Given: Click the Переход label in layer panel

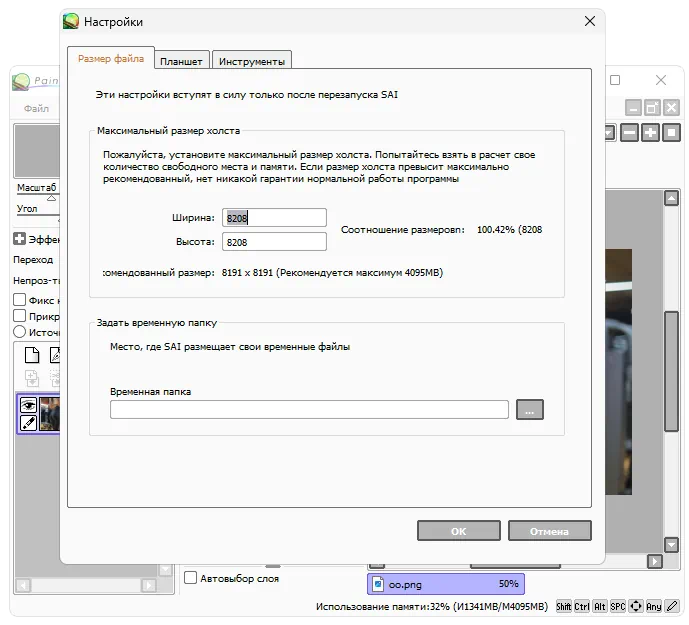Looking at the screenshot, I should pyautogui.click(x=33, y=259).
